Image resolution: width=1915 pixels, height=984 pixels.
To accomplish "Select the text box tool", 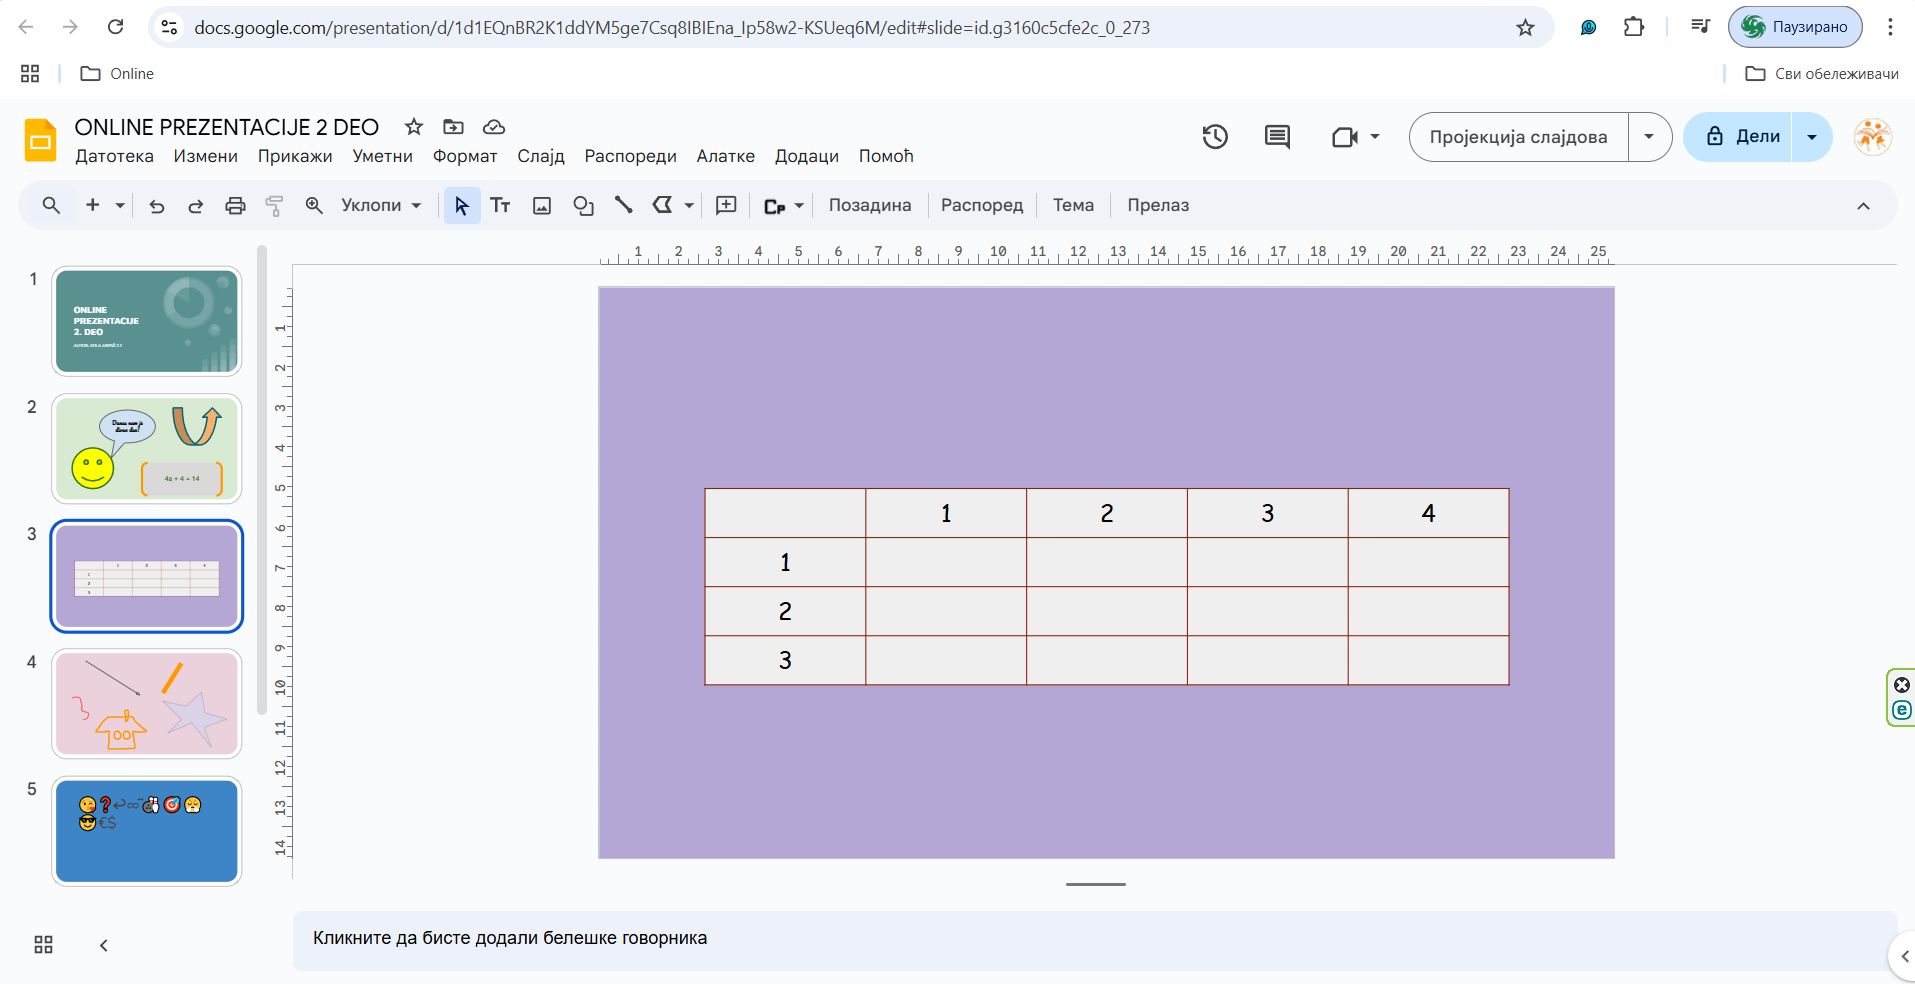I will pyautogui.click(x=500, y=206).
